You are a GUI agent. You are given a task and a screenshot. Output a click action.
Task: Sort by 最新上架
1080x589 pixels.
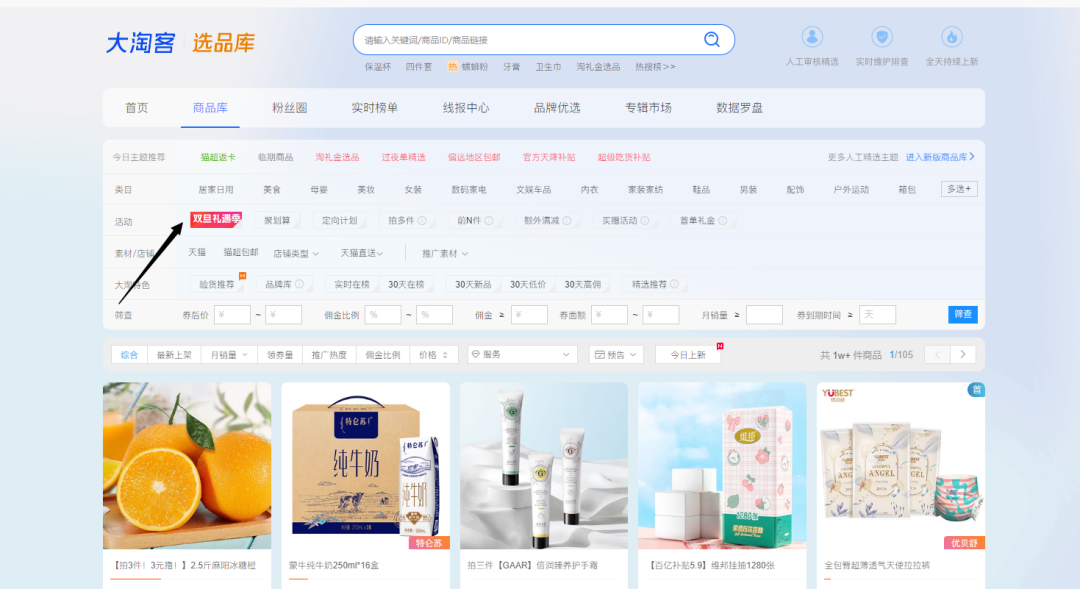click(174, 355)
